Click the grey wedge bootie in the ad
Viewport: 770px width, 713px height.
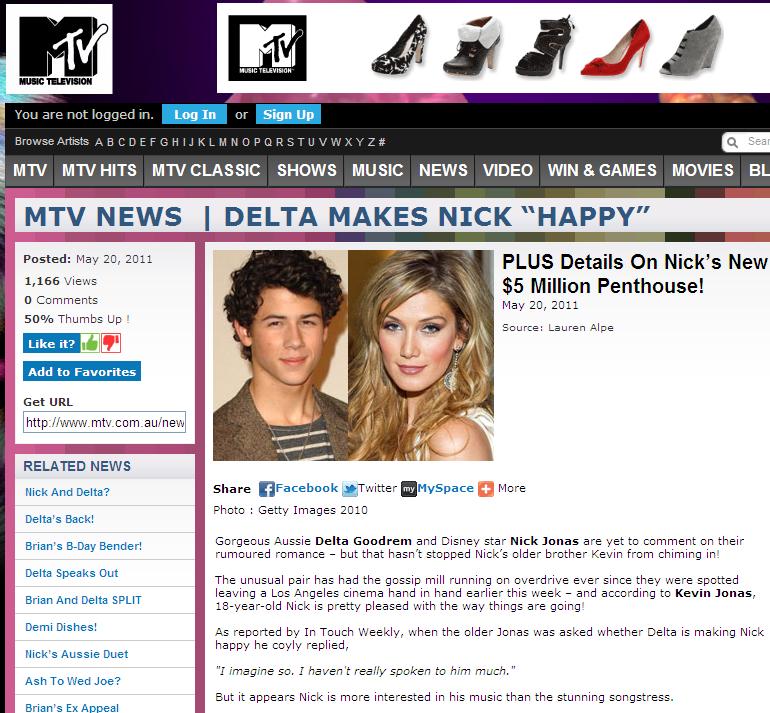(x=691, y=46)
